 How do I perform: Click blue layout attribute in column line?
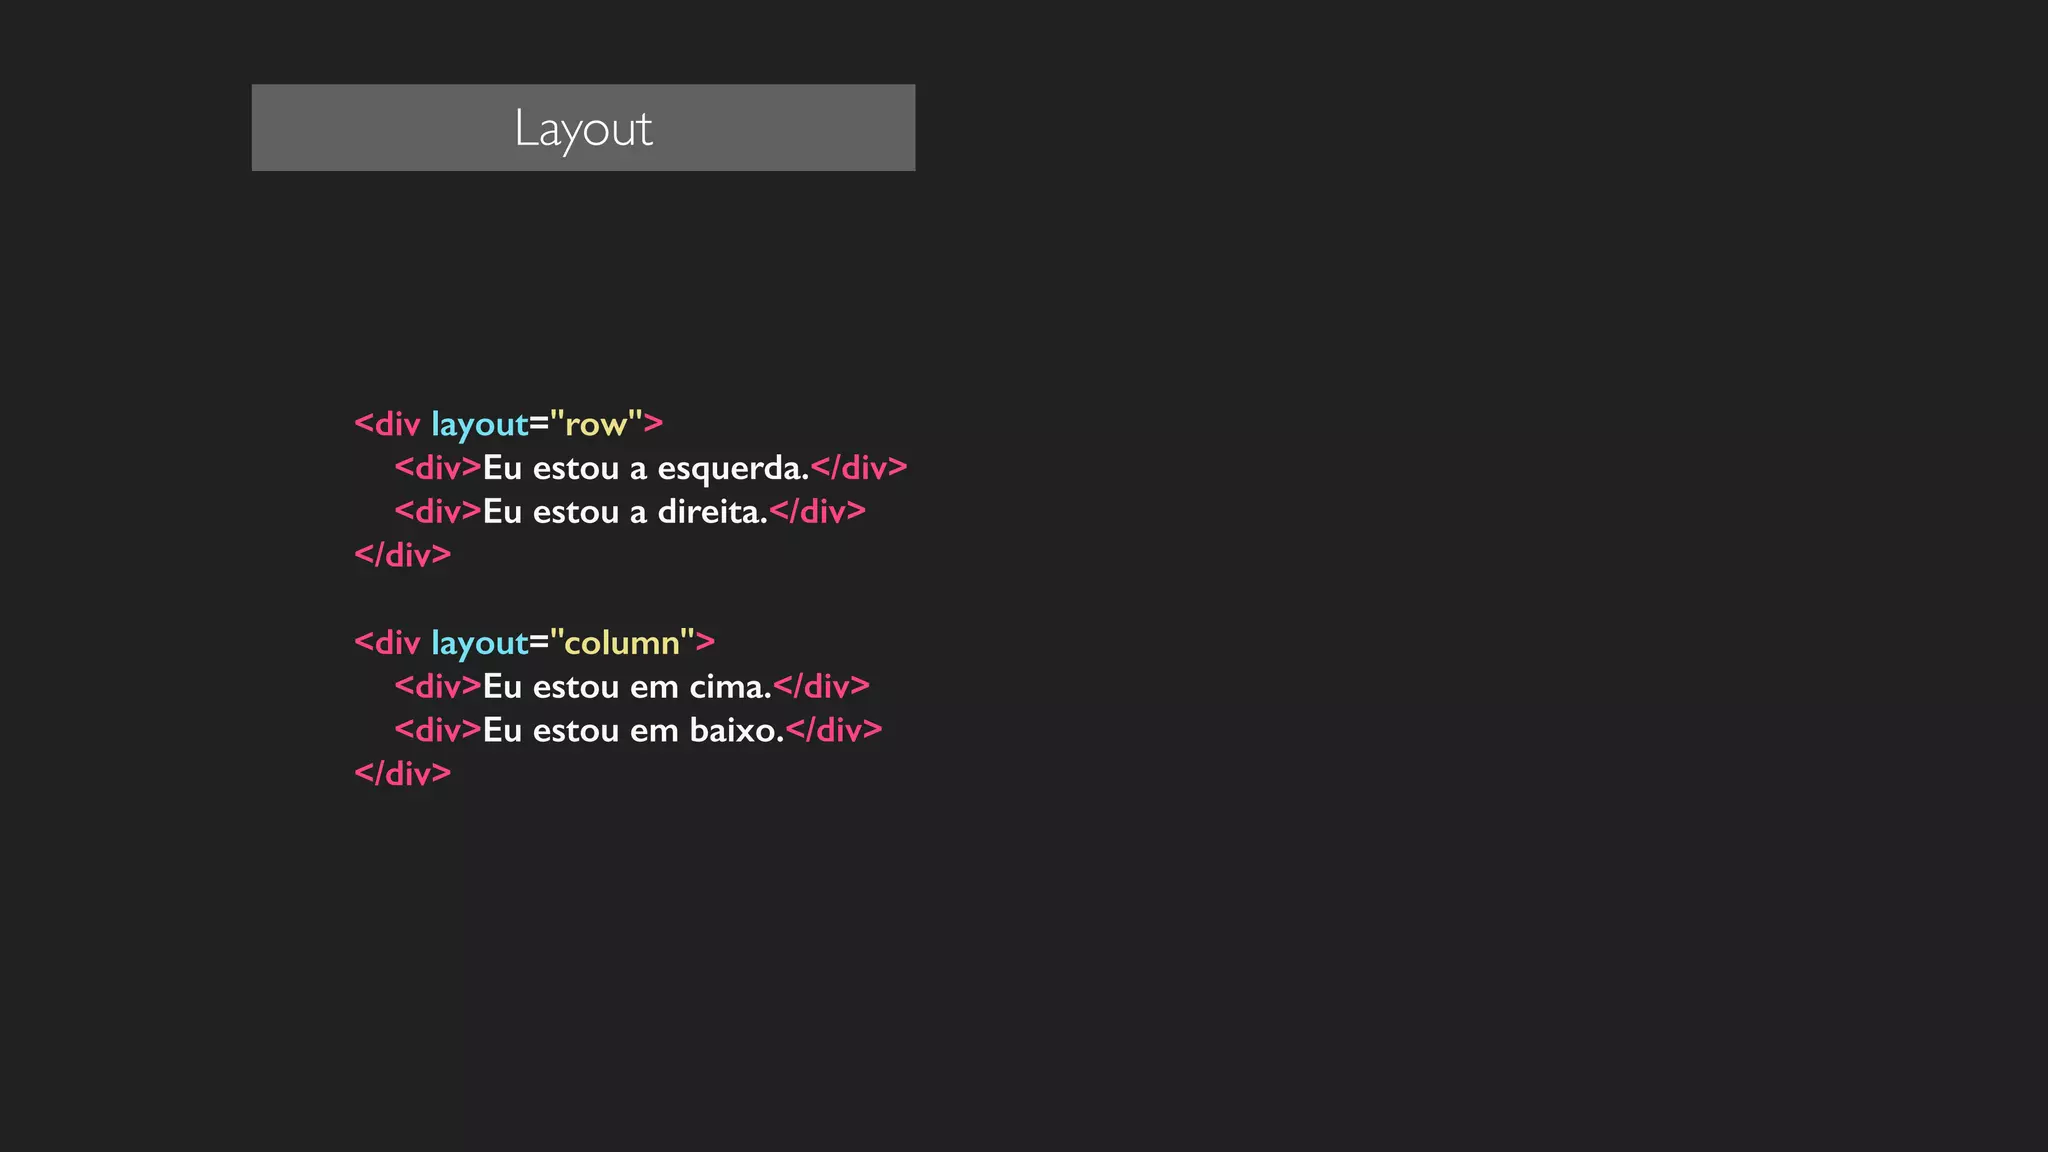(479, 643)
